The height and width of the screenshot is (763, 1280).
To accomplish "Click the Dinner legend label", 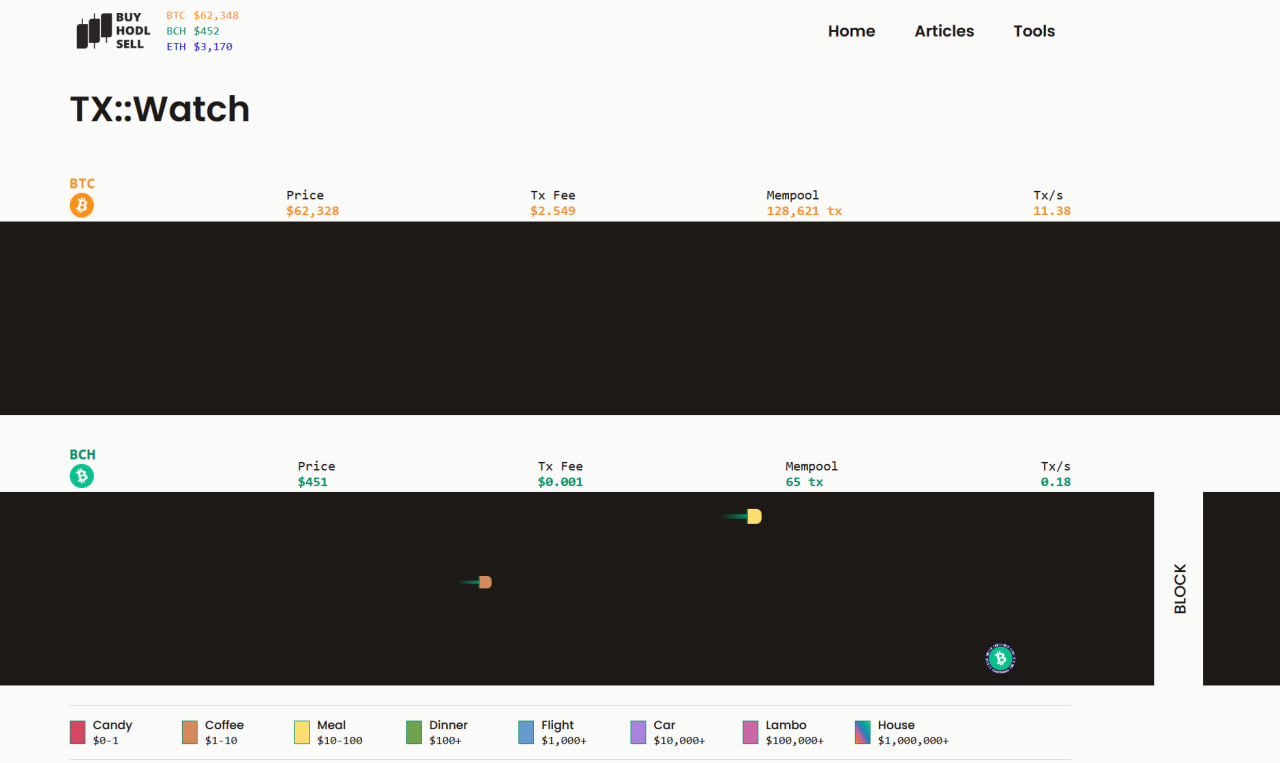I will click(x=448, y=725).
